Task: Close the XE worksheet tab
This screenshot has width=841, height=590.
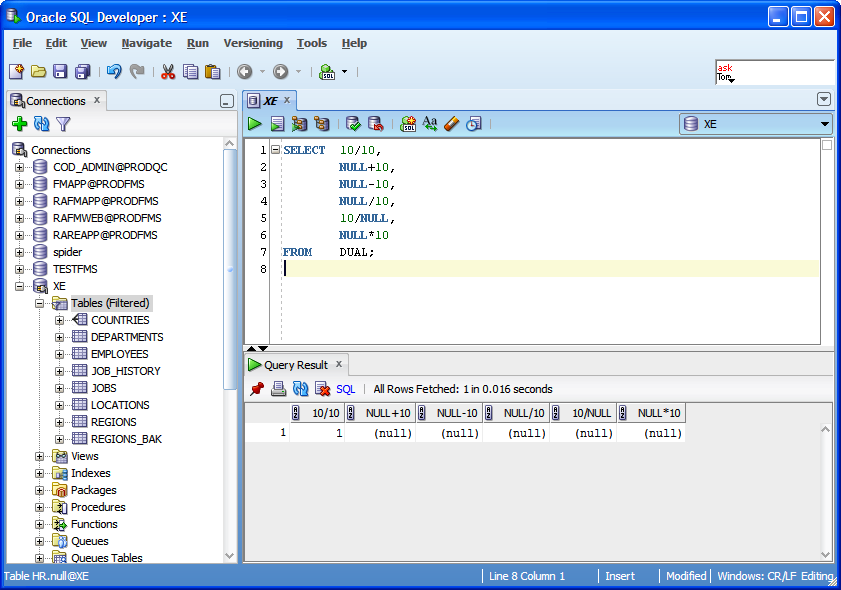Action: pyautogui.click(x=287, y=100)
